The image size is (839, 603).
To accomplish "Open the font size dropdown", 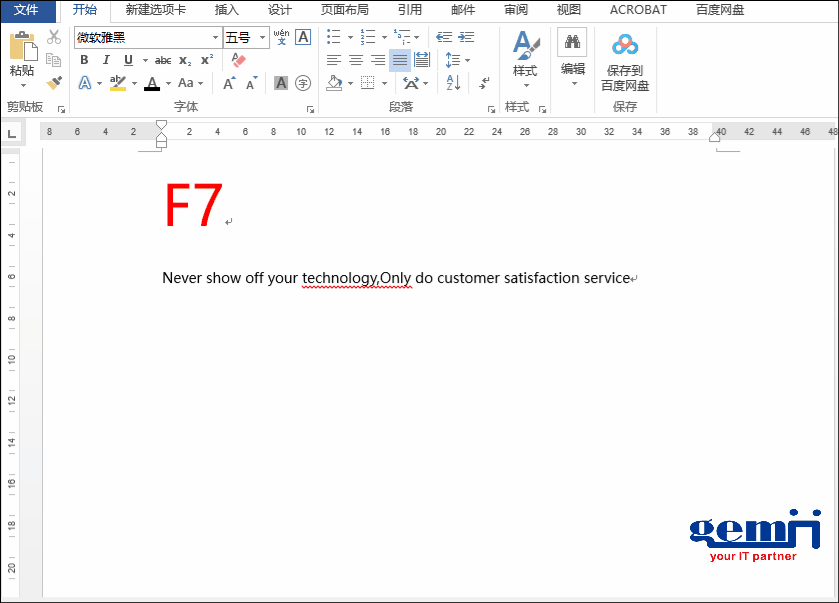I will [x=262, y=36].
